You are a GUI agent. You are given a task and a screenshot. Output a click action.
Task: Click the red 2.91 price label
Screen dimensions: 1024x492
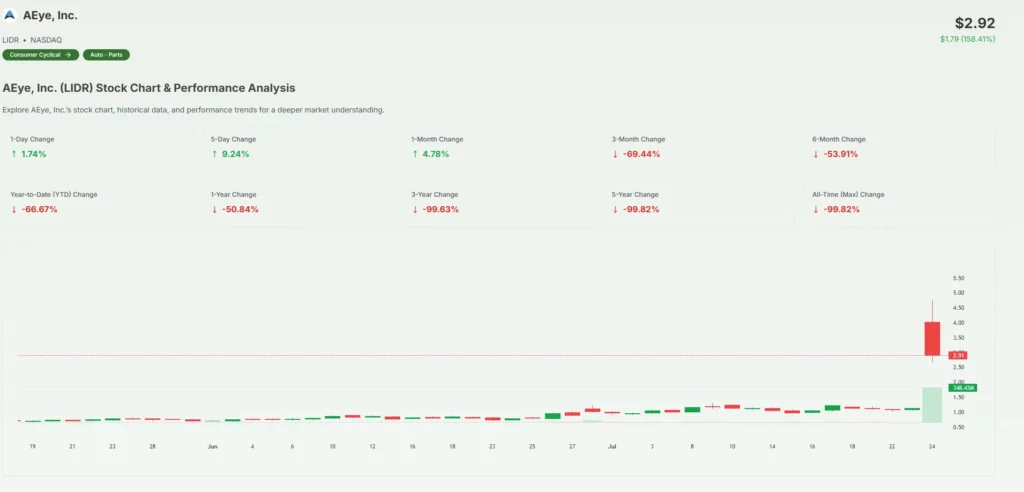pyautogui.click(x=958, y=355)
